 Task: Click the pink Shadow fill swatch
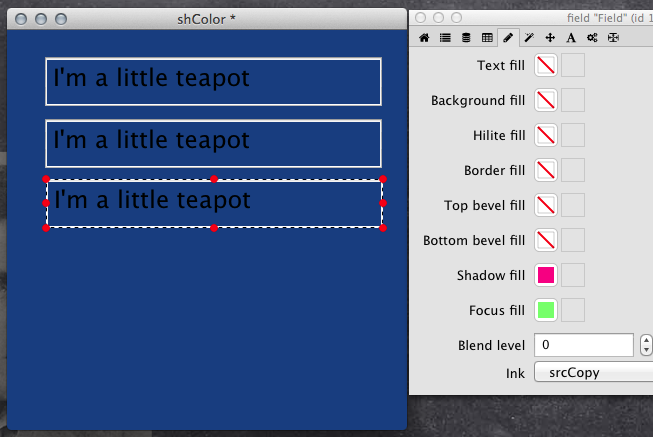[546, 275]
